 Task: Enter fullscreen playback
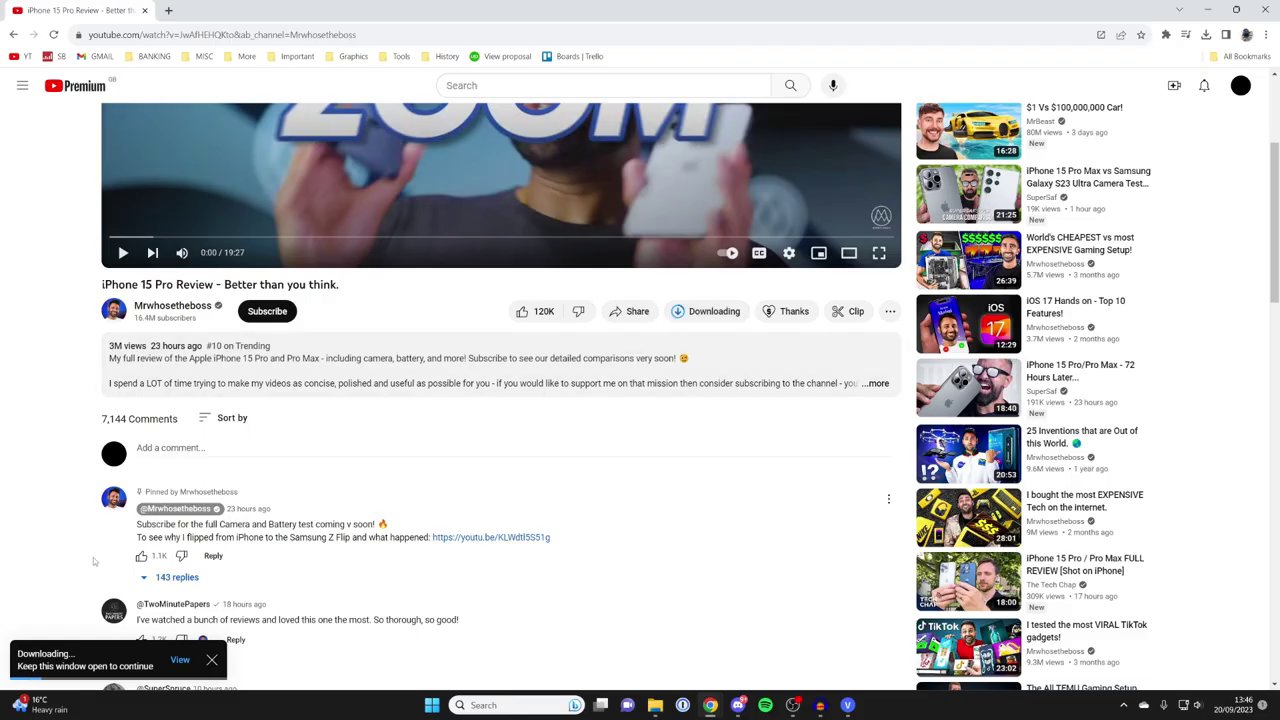[878, 252]
